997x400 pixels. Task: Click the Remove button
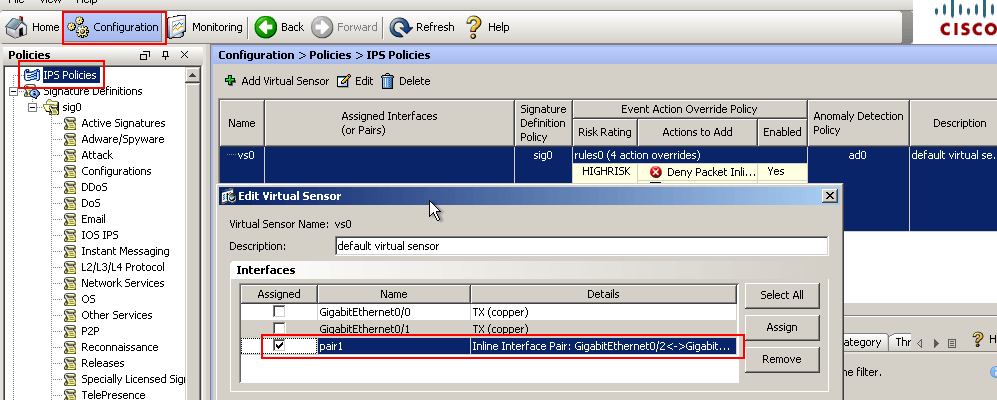(x=781, y=359)
